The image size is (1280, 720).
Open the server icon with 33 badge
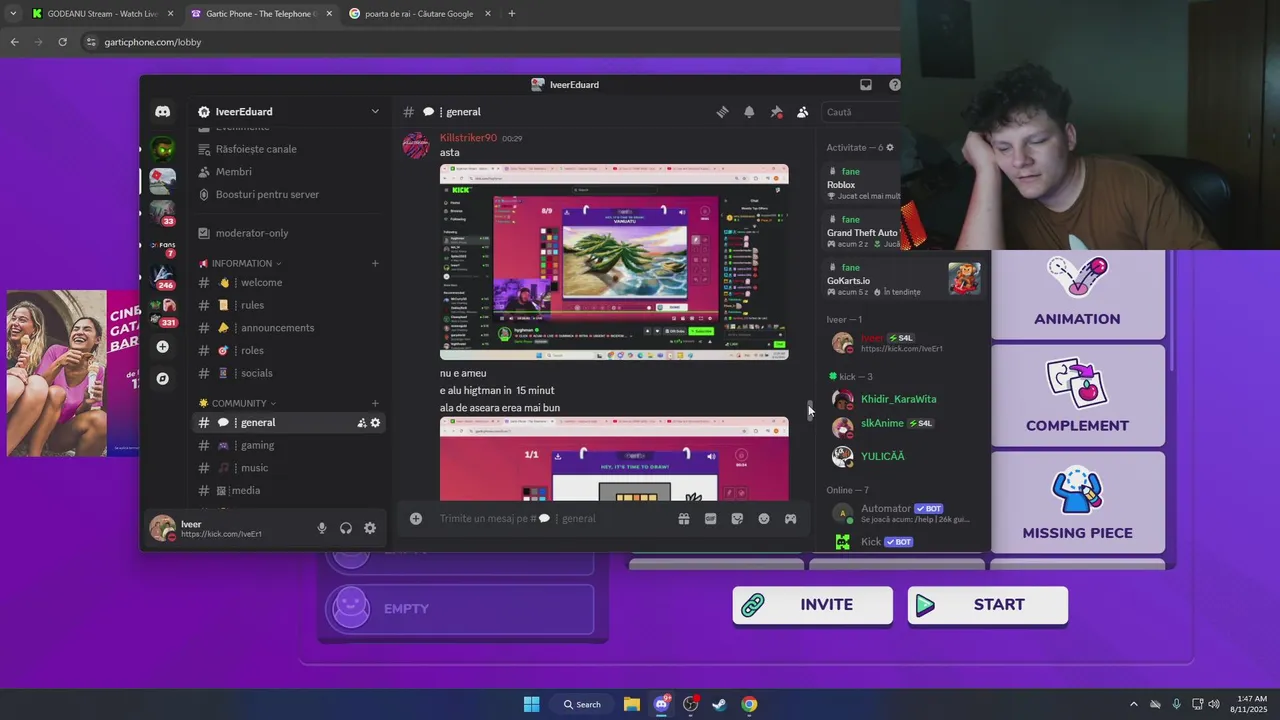162,211
